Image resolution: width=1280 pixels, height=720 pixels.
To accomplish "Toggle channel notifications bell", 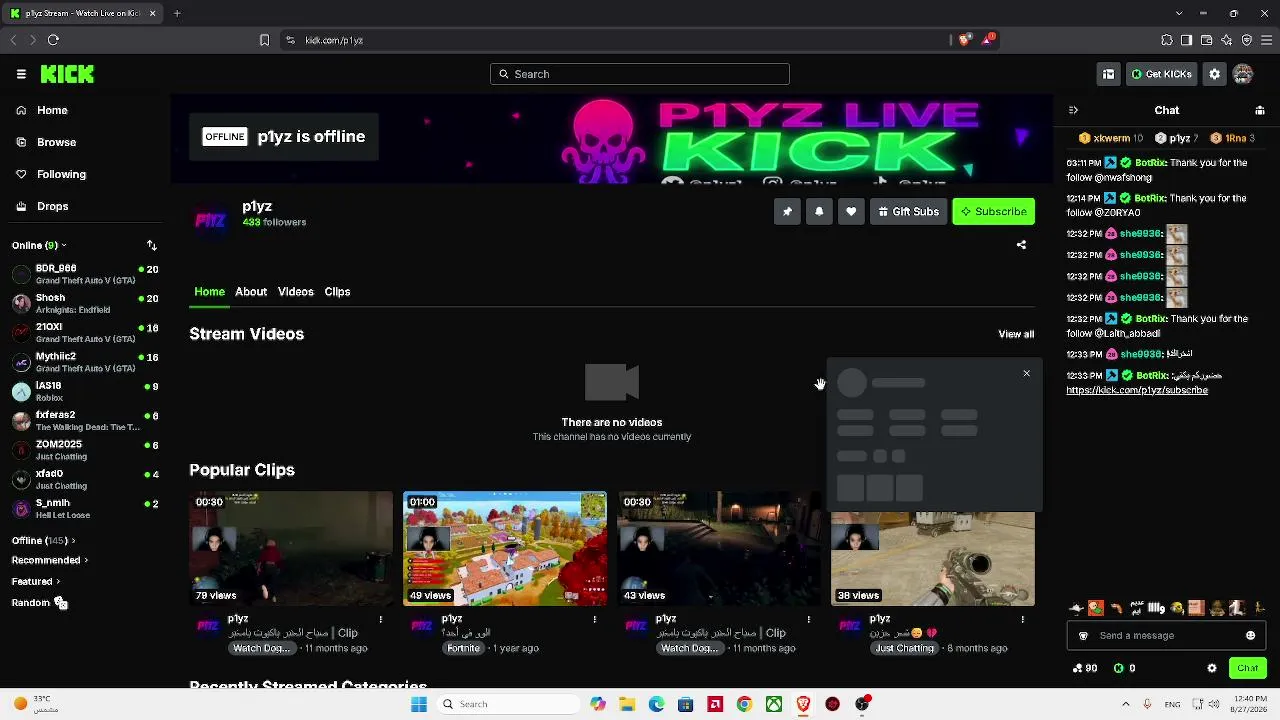I will coord(819,211).
